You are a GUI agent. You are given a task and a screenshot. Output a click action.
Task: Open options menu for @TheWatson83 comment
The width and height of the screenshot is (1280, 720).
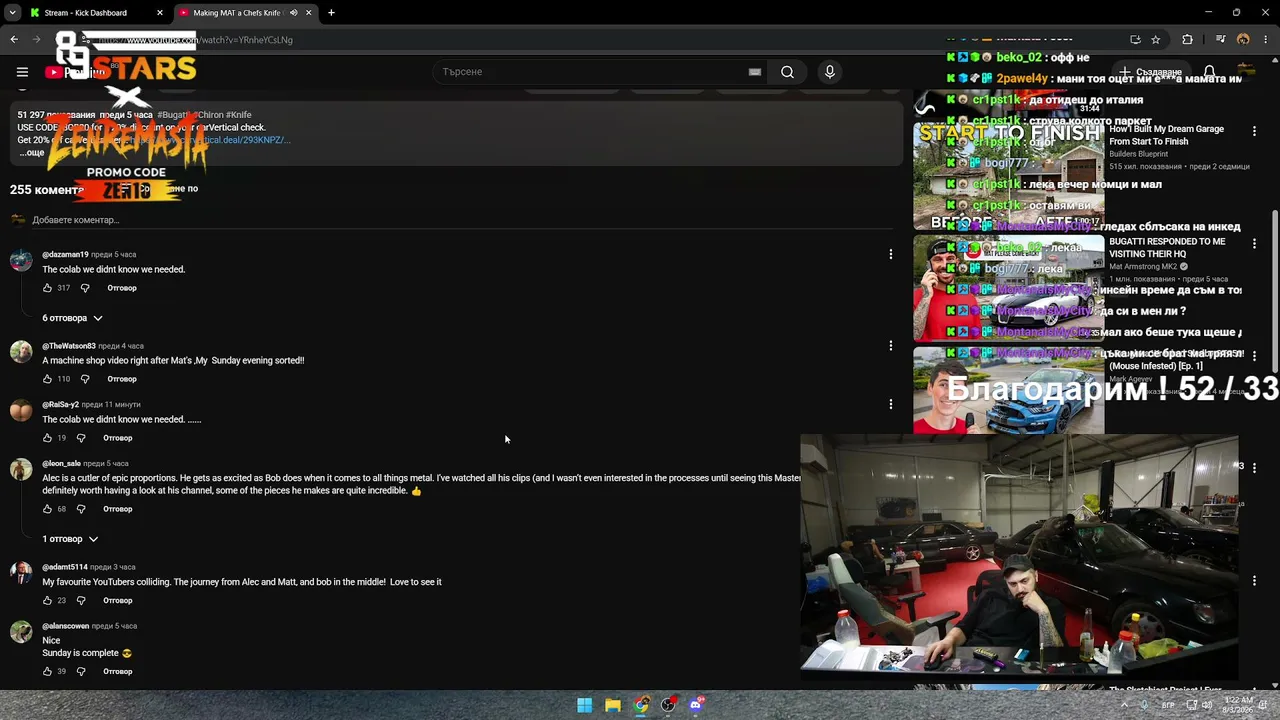pos(891,345)
